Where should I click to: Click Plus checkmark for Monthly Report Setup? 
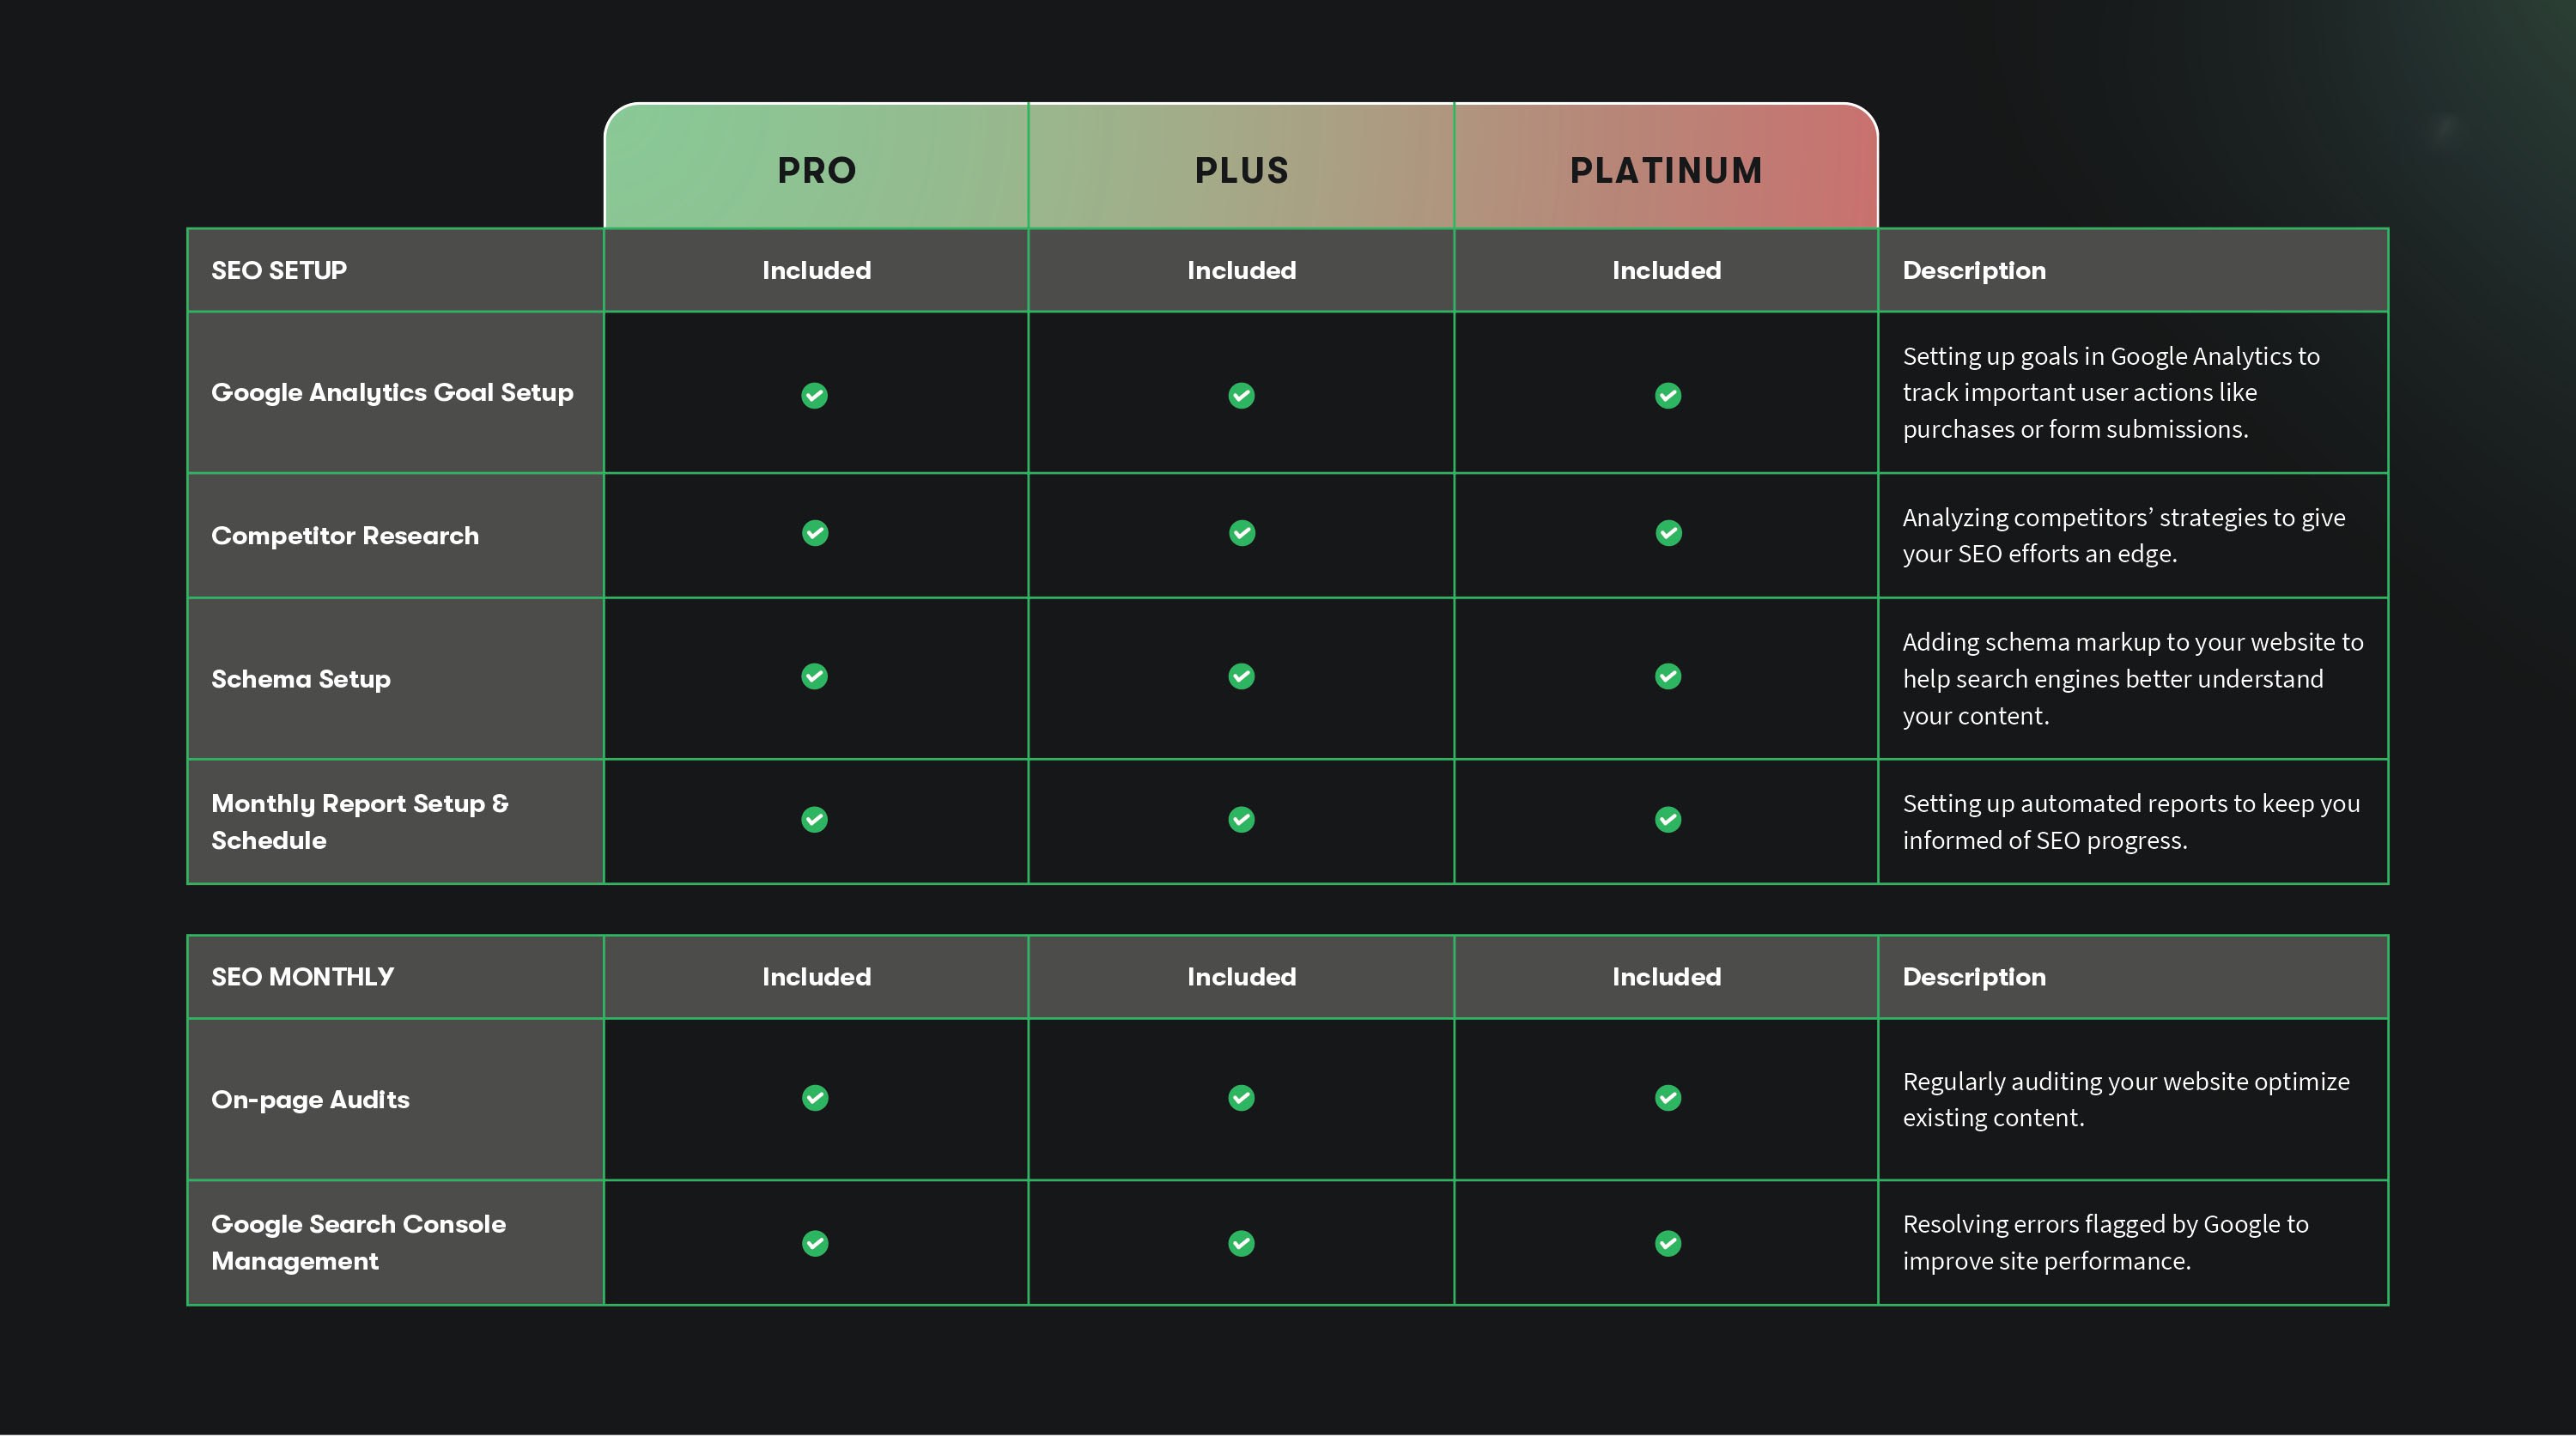[1241, 820]
